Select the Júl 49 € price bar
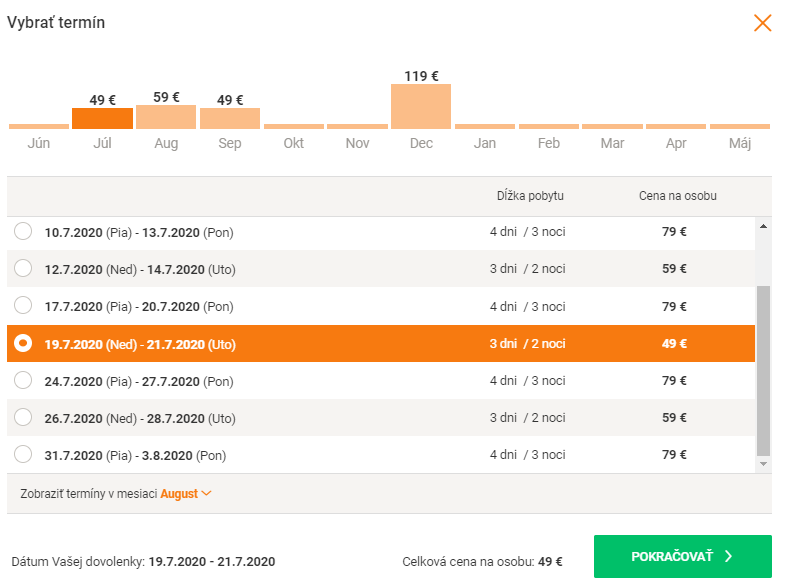 tap(102, 118)
